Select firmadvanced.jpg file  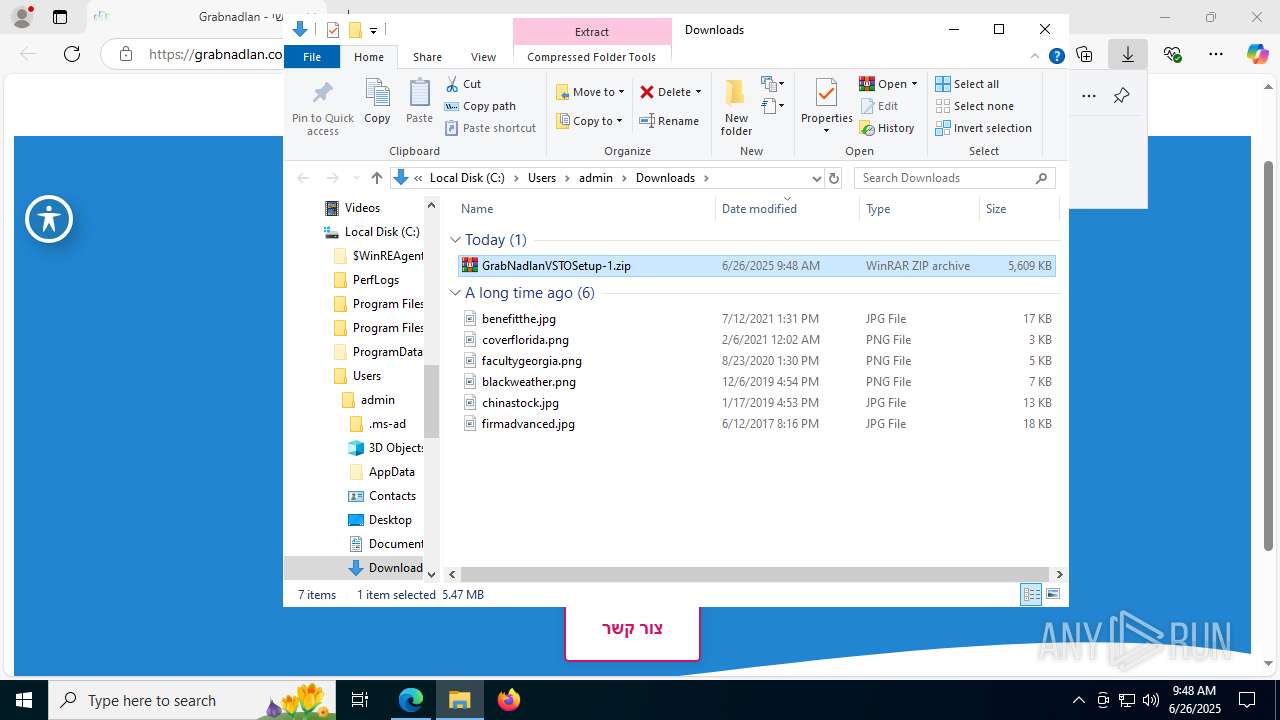click(756, 424)
